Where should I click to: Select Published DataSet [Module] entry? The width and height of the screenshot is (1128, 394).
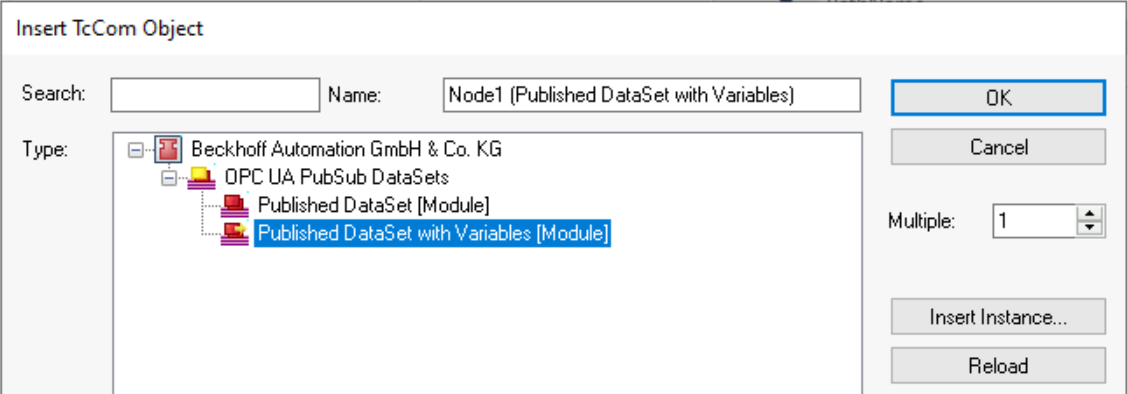click(x=373, y=206)
